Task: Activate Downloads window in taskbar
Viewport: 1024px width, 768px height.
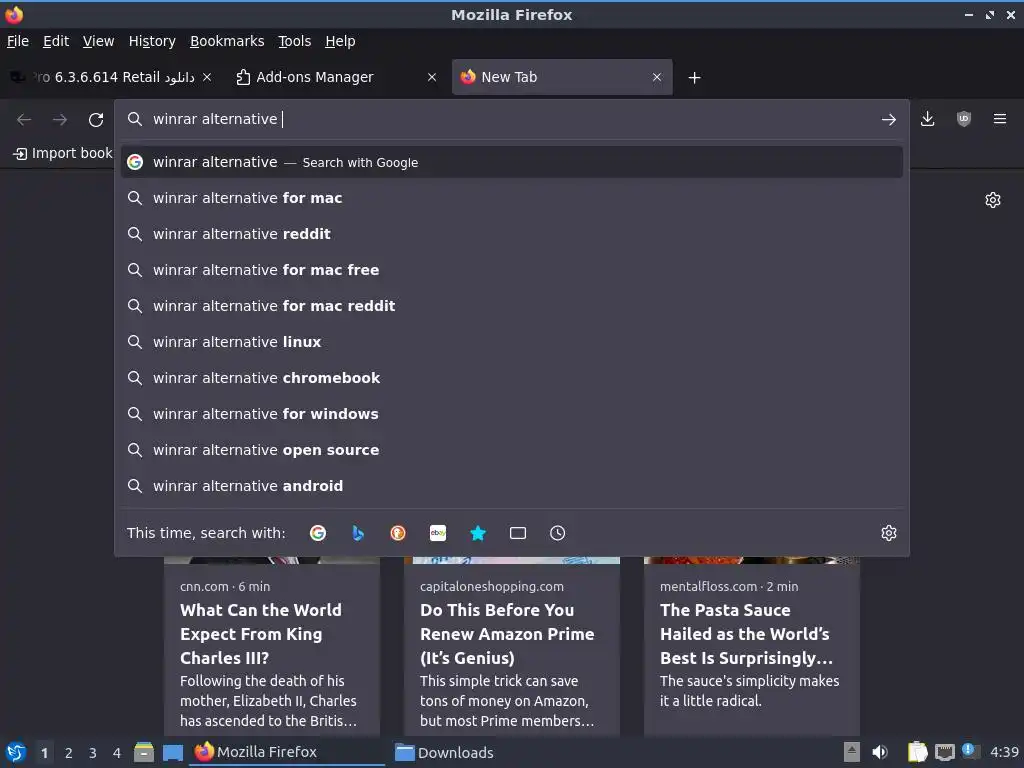Action: [x=444, y=752]
